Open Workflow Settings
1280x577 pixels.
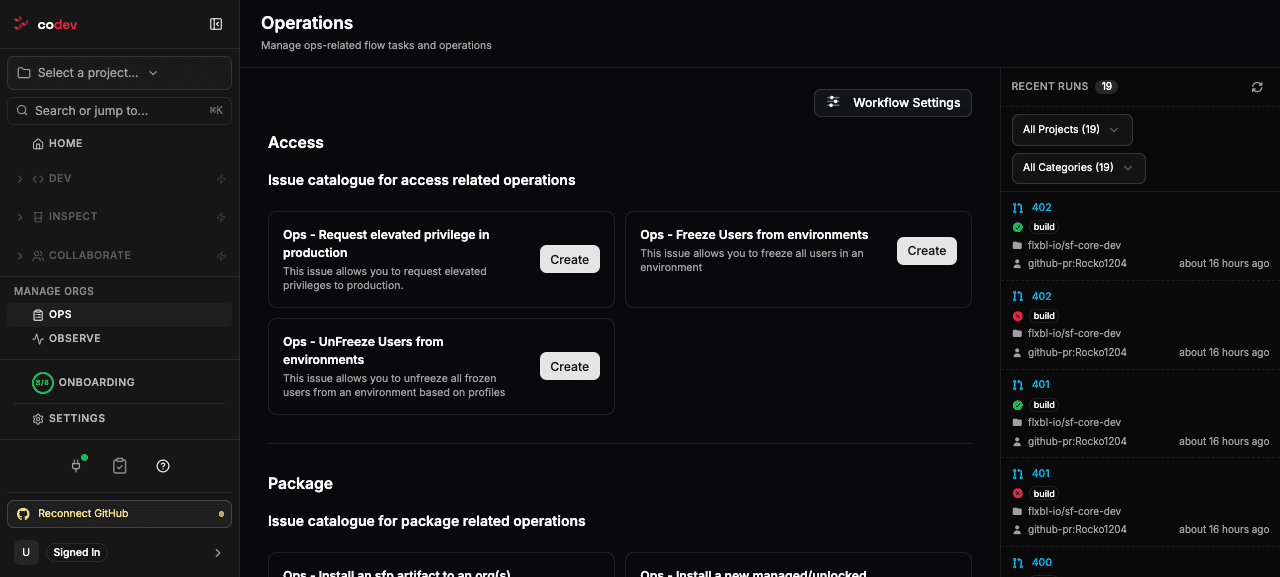point(893,103)
